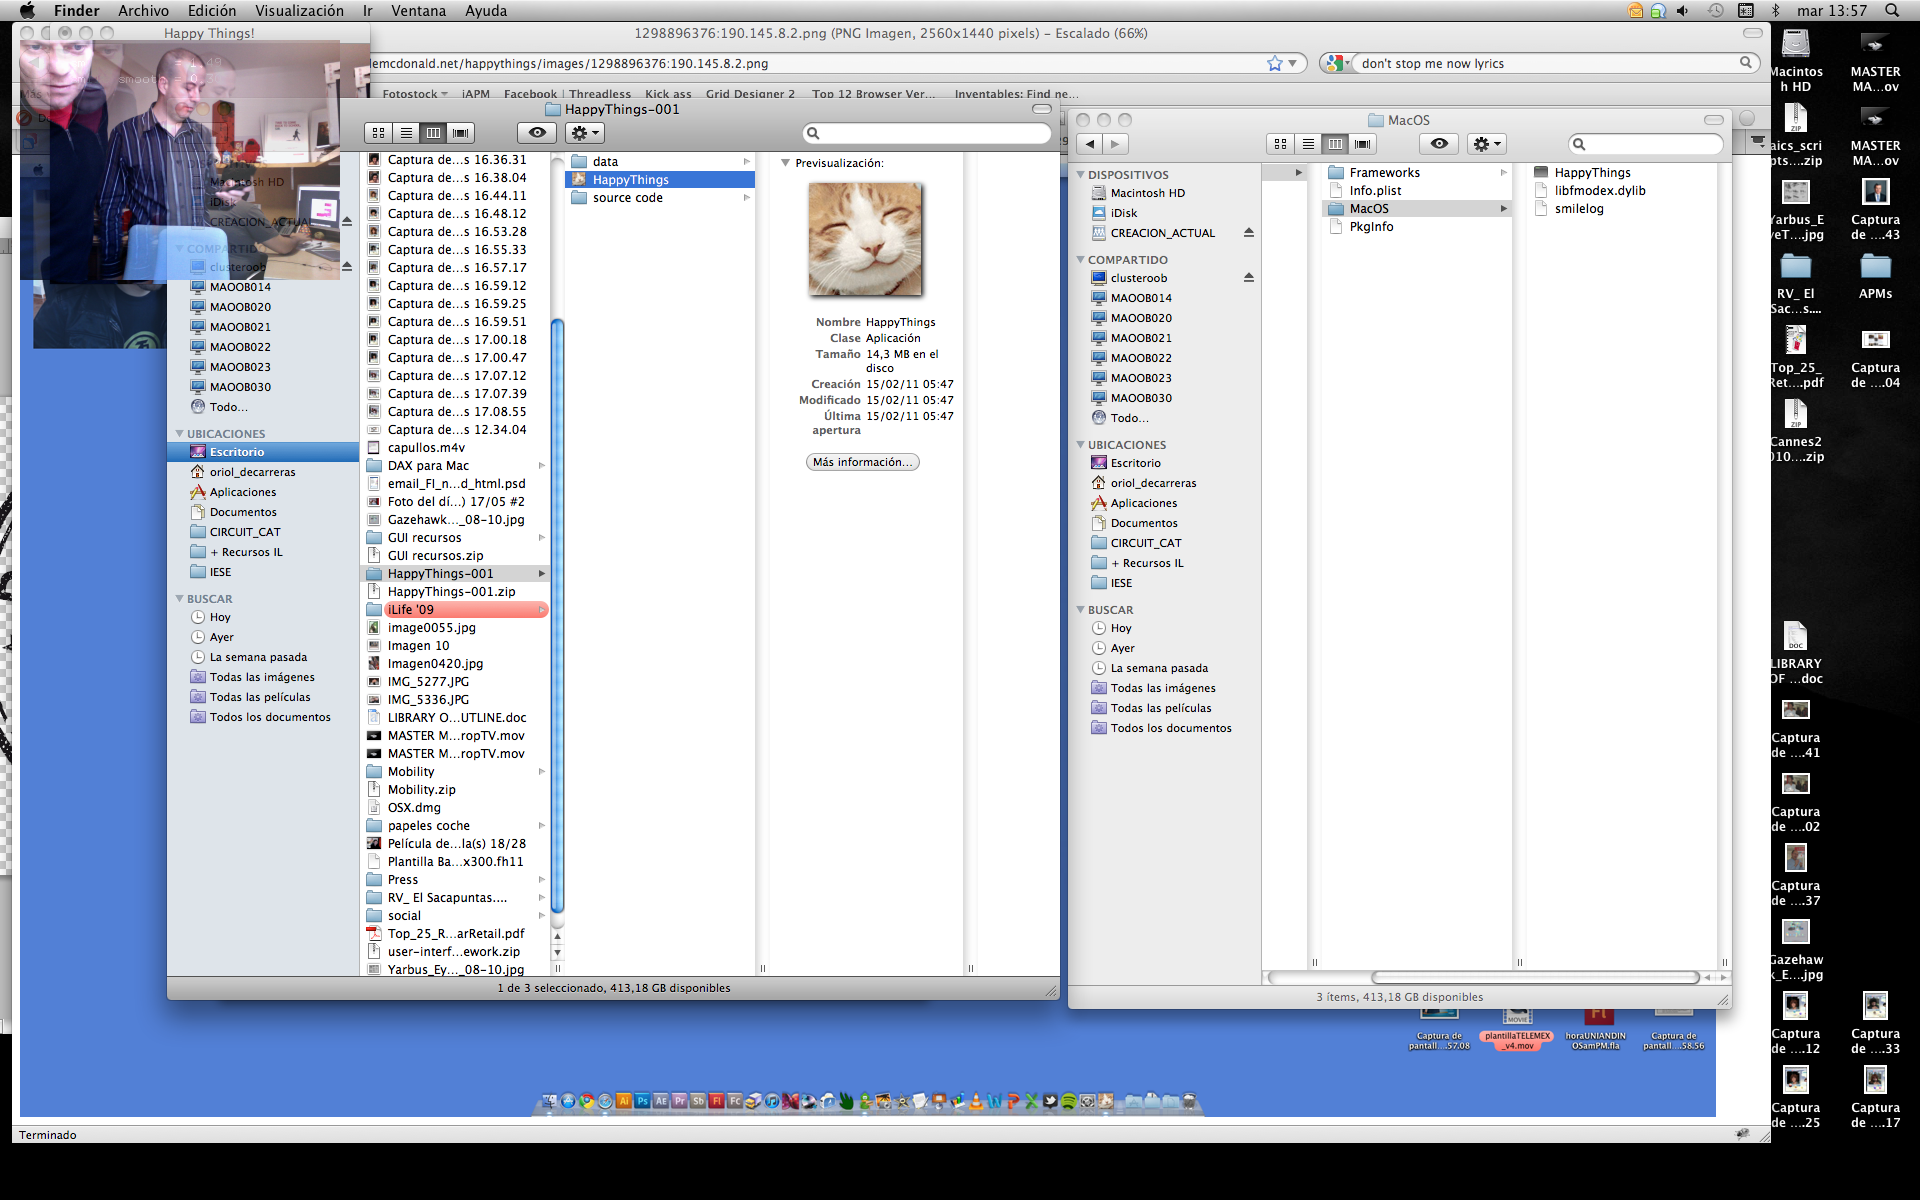
Task: Open Spotlight magnifier in the menu bar
Action: pyautogui.click(x=1891, y=11)
